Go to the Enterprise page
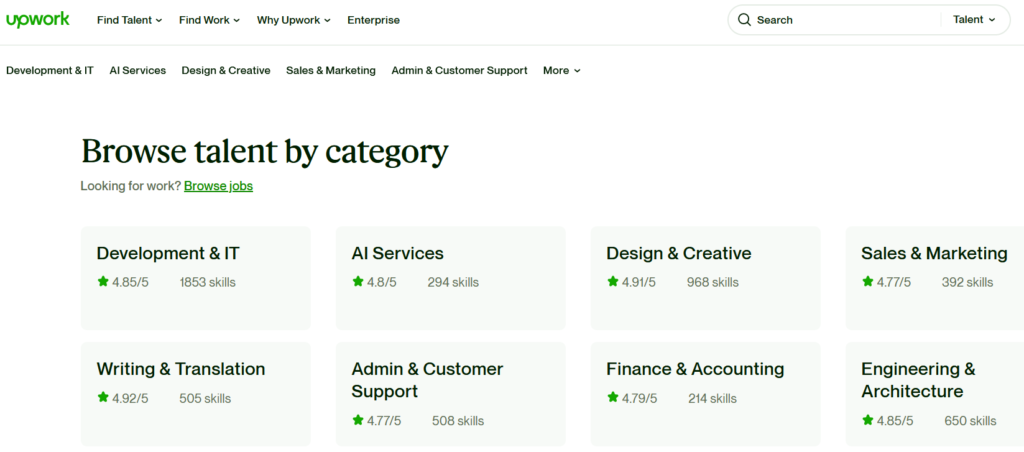The image size is (1024, 452). tap(374, 20)
